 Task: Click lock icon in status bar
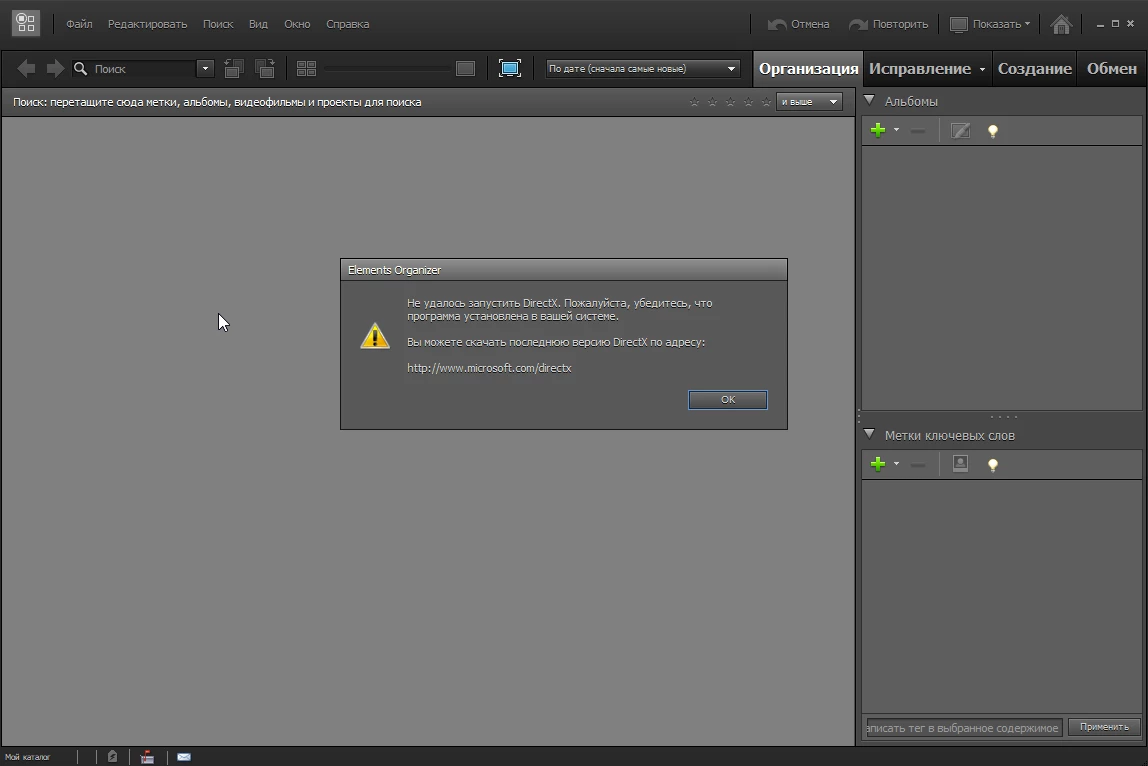point(112,756)
